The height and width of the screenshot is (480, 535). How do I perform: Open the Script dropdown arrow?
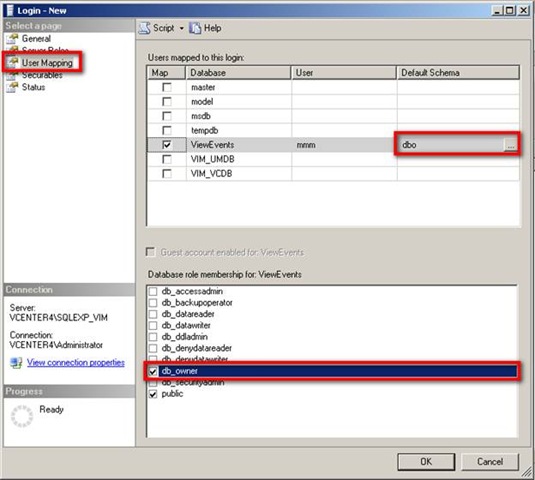point(182,28)
